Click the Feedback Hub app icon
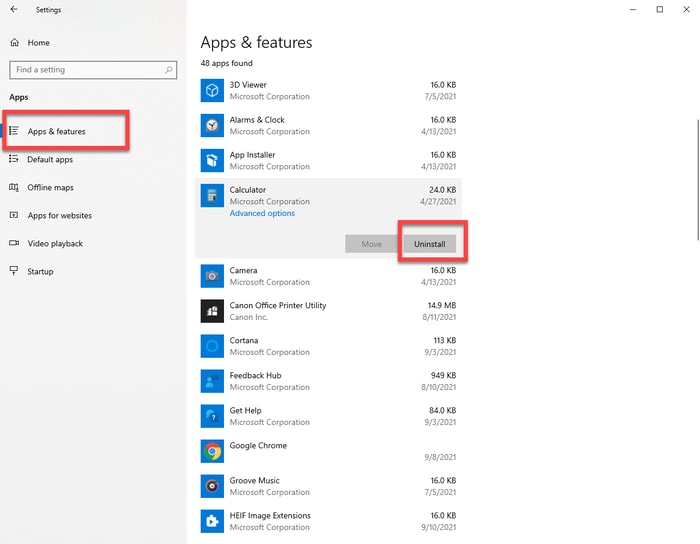Screen dimensions: 700x544 click(212, 381)
